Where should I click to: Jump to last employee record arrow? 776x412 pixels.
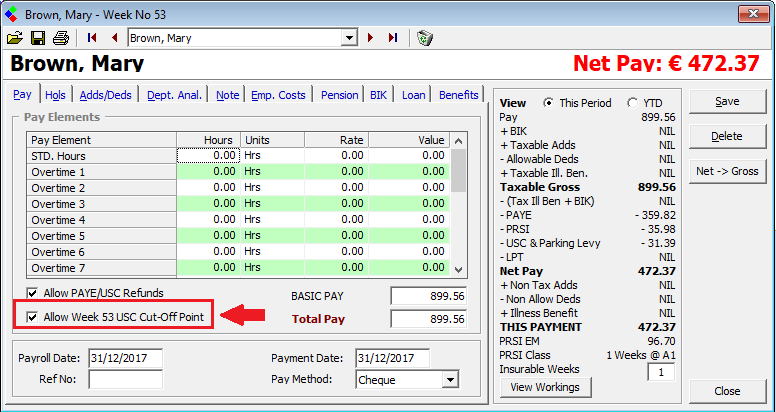click(x=392, y=38)
